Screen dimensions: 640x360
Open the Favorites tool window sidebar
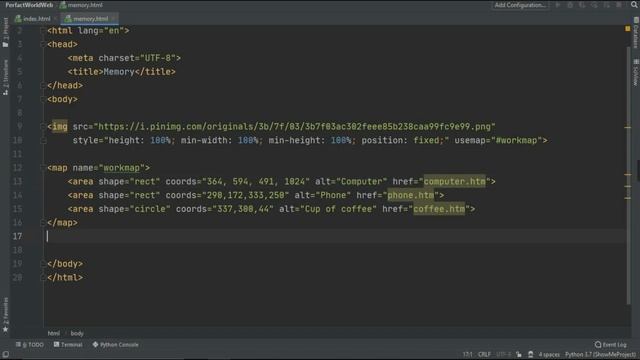(5, 314)
